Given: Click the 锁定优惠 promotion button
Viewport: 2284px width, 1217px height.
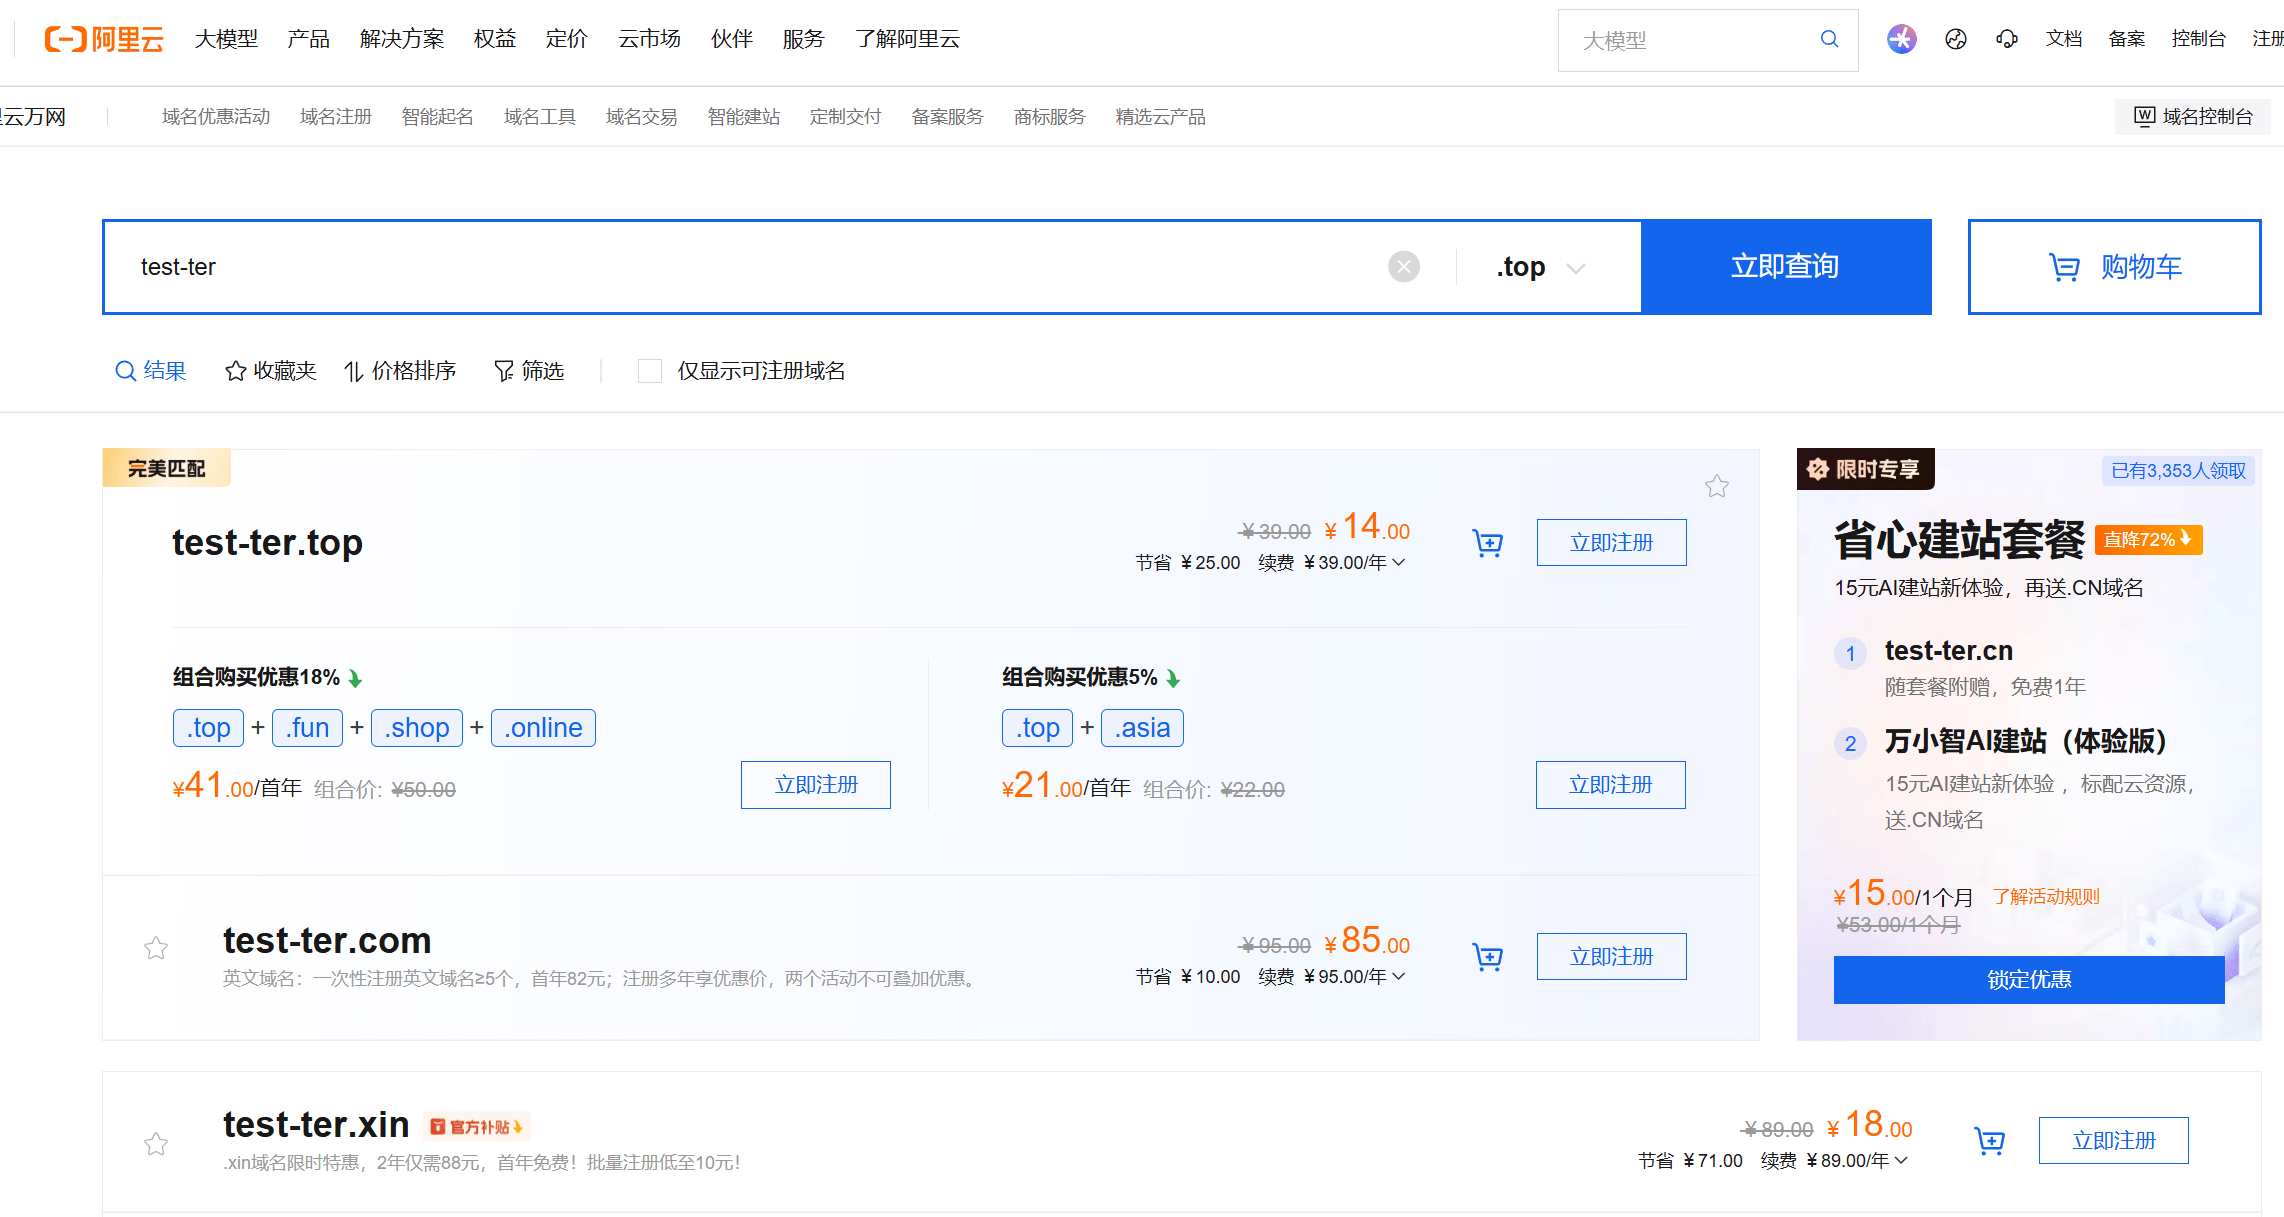Looking at the screenshot, I should (x=2028, y=980).
